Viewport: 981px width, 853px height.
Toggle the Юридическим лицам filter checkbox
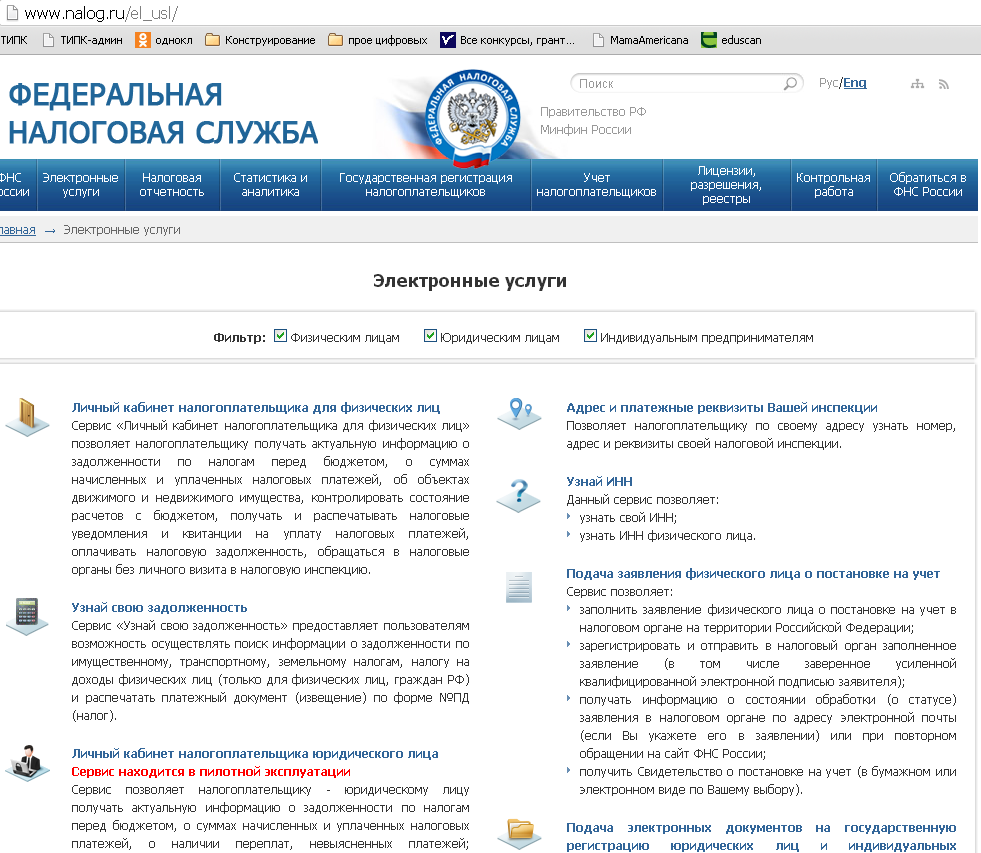click(431, 336)
